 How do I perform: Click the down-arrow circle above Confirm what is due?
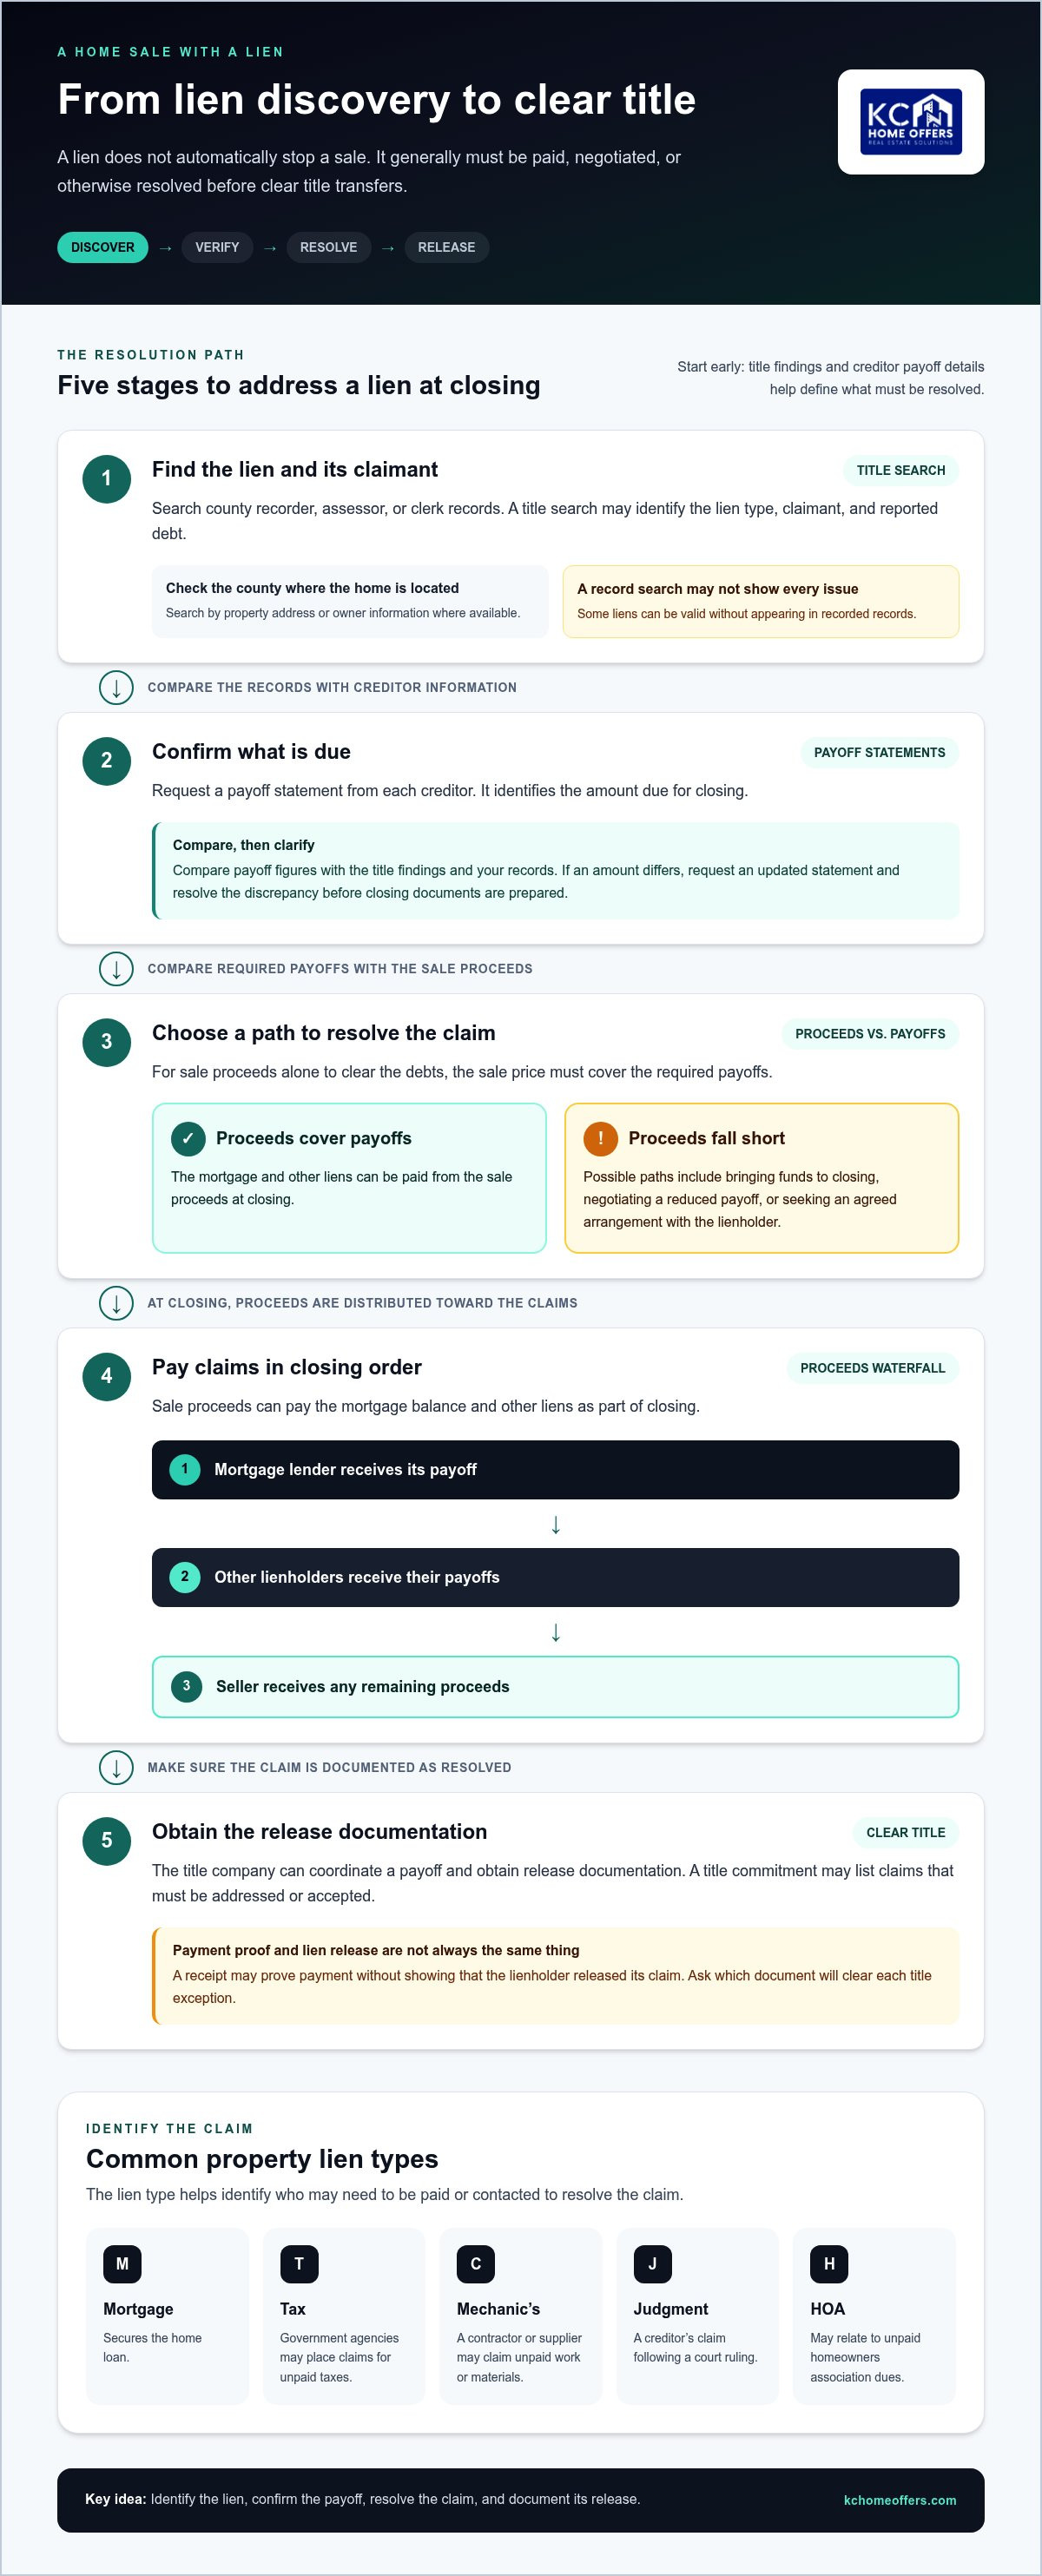(x=116, y=687)
